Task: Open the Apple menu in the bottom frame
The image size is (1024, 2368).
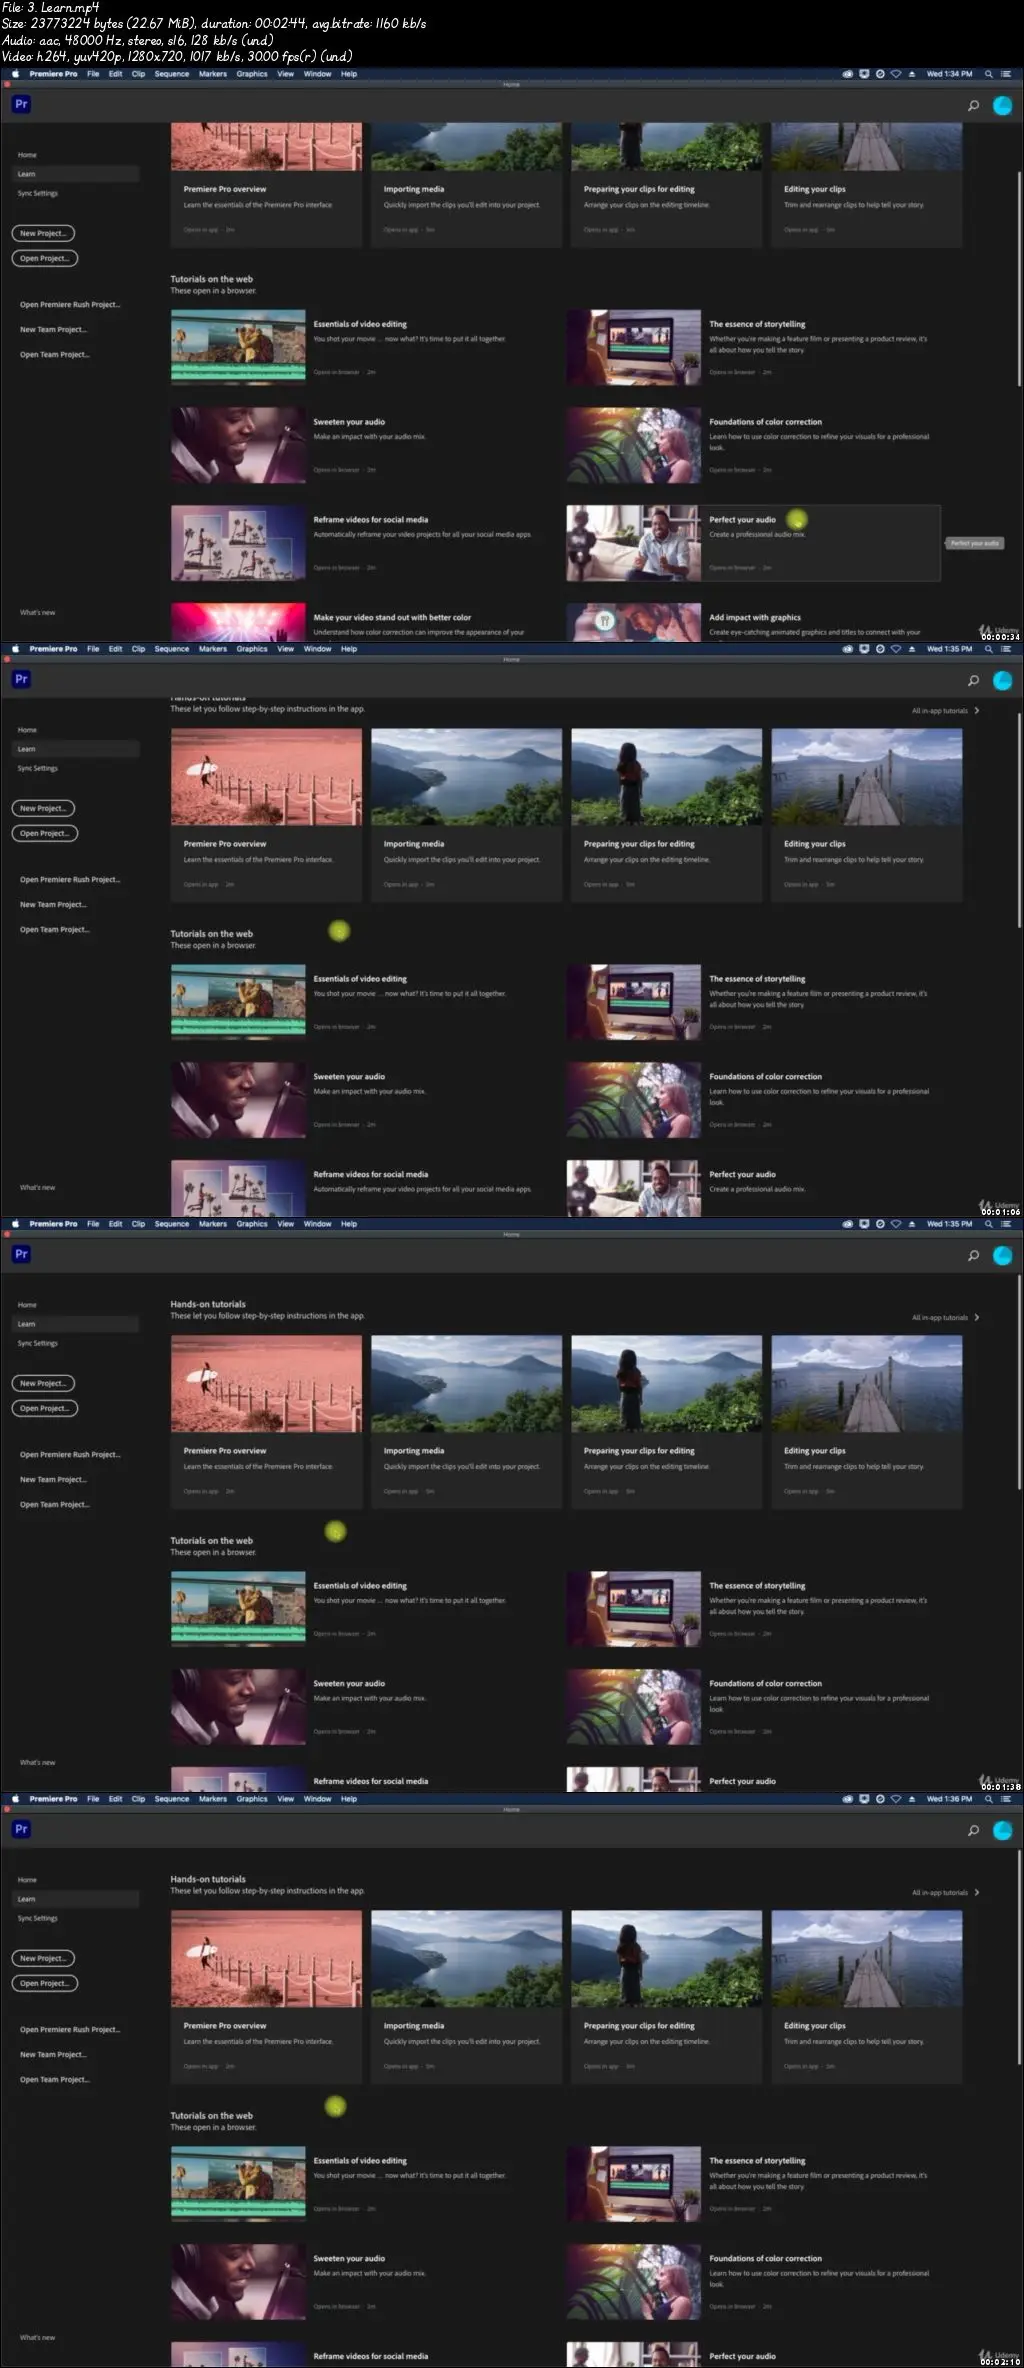Action: [x=15, y=1799]
